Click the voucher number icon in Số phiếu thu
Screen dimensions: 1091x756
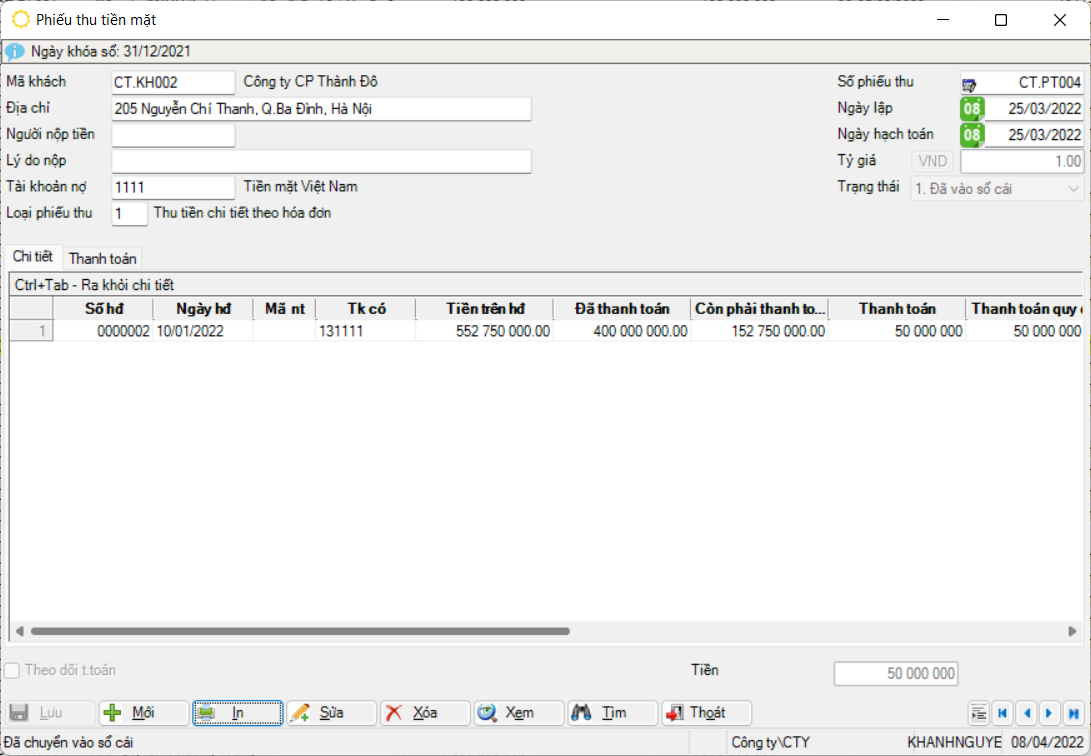coord(969,83)
